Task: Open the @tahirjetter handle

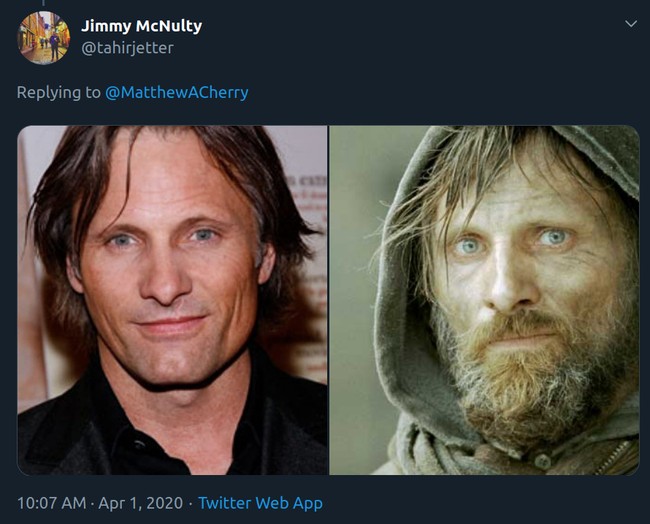Action: (126, 47)
